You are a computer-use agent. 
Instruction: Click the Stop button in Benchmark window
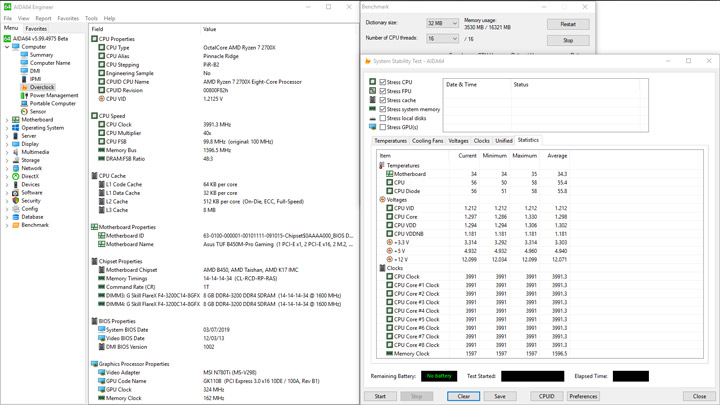point(568,40)
